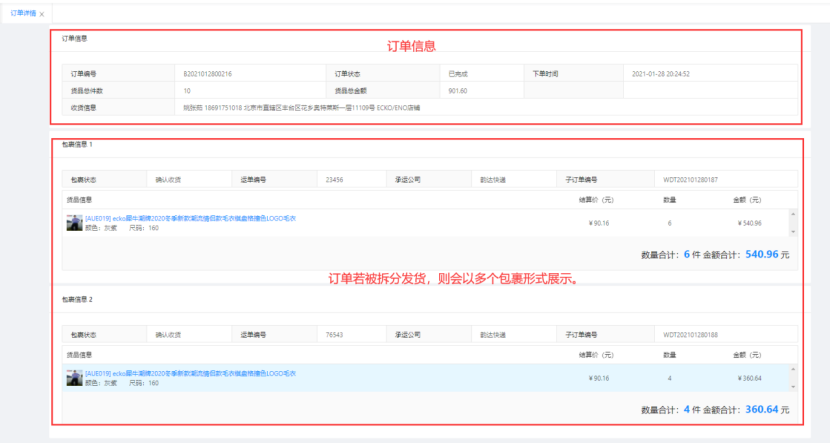
Task: Close the 订单详情 tab
Action: click(x=42, y=14)
